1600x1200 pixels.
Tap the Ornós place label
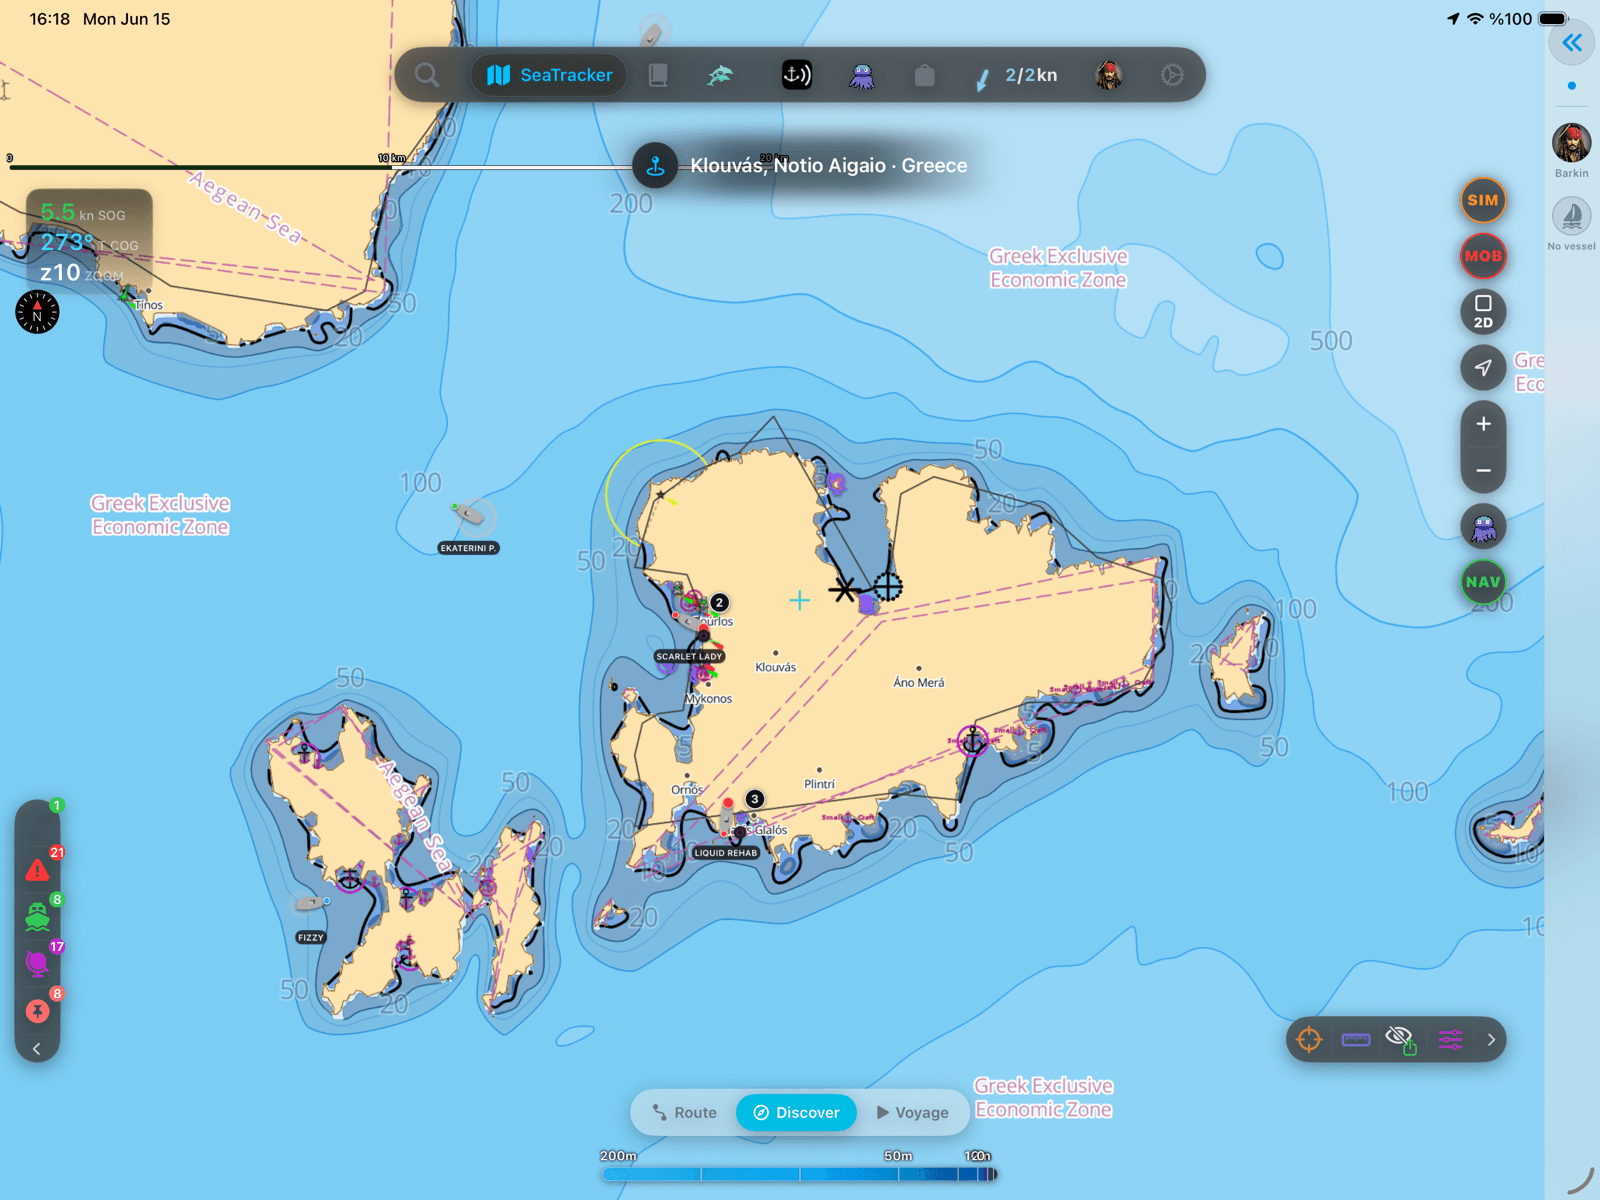[x=687, y=789]
